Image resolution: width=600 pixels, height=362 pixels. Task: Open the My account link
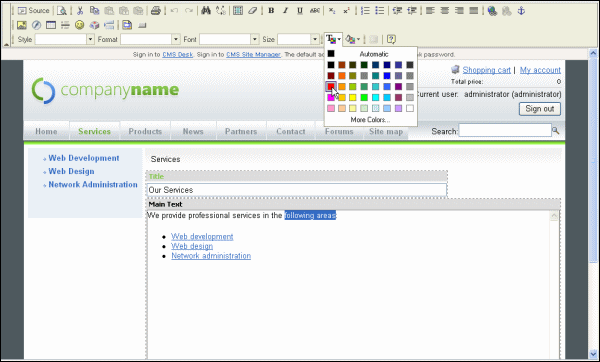540,70
